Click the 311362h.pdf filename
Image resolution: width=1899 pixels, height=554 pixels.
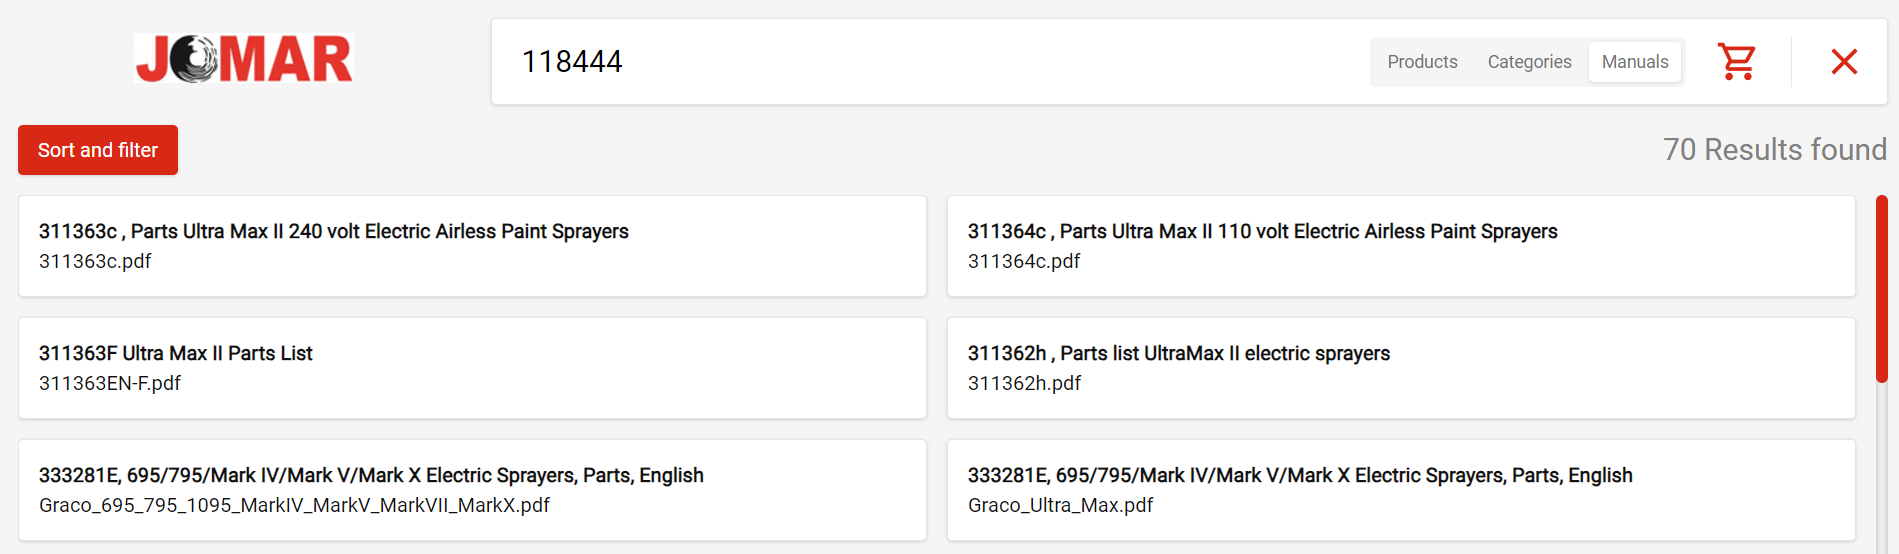pos(1024,383)
